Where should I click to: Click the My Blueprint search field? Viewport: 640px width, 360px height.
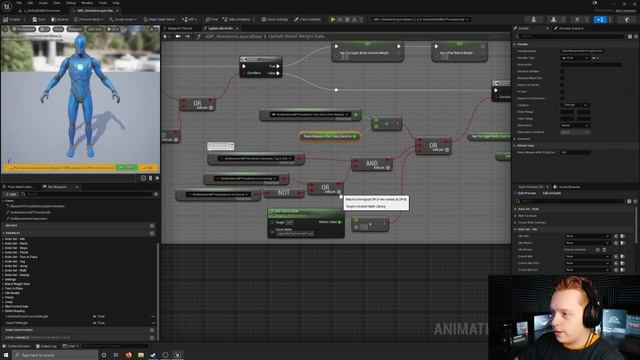(x=87, y=194)
